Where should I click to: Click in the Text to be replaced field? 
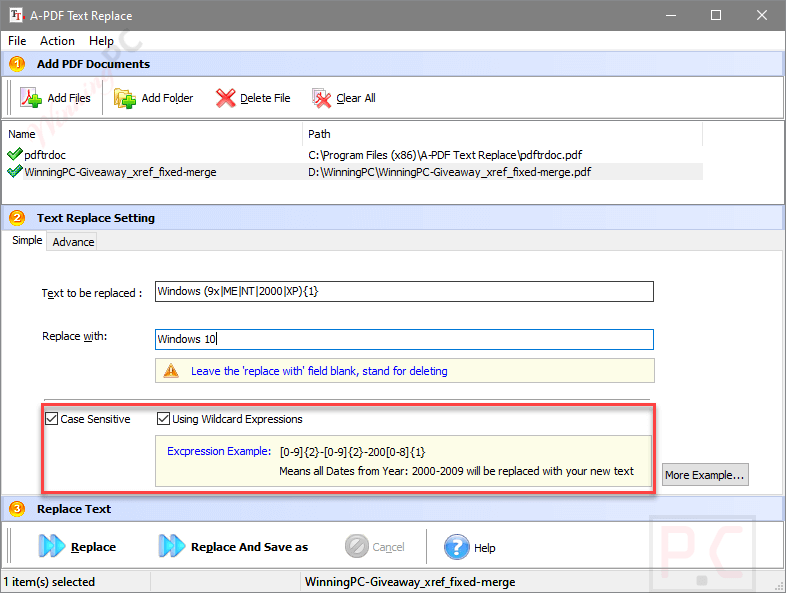[404, 291]
